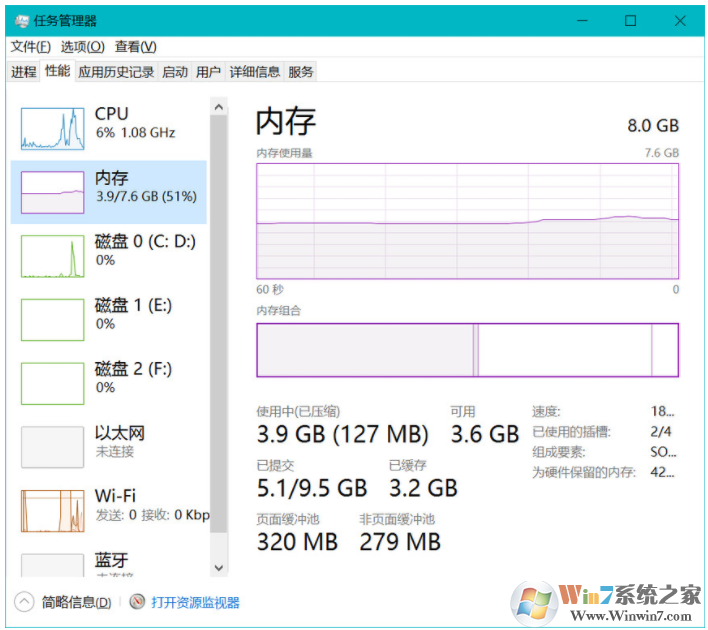Open the 查看(V) menu

135,47
